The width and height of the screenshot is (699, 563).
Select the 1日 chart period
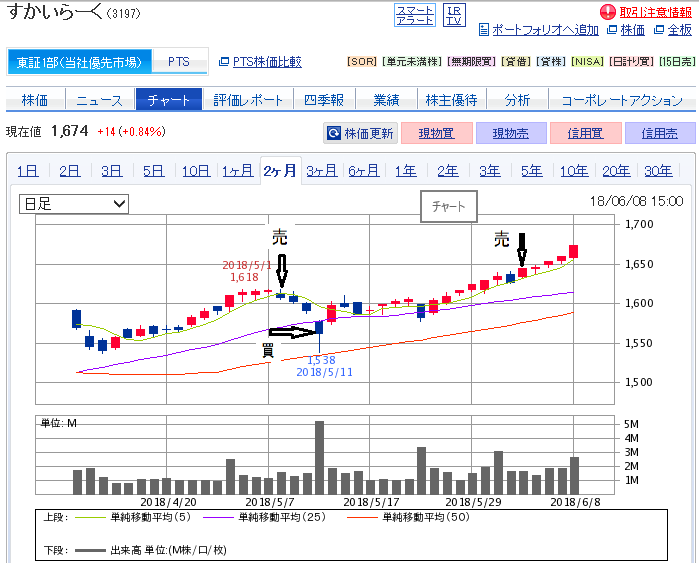[28, 170]
